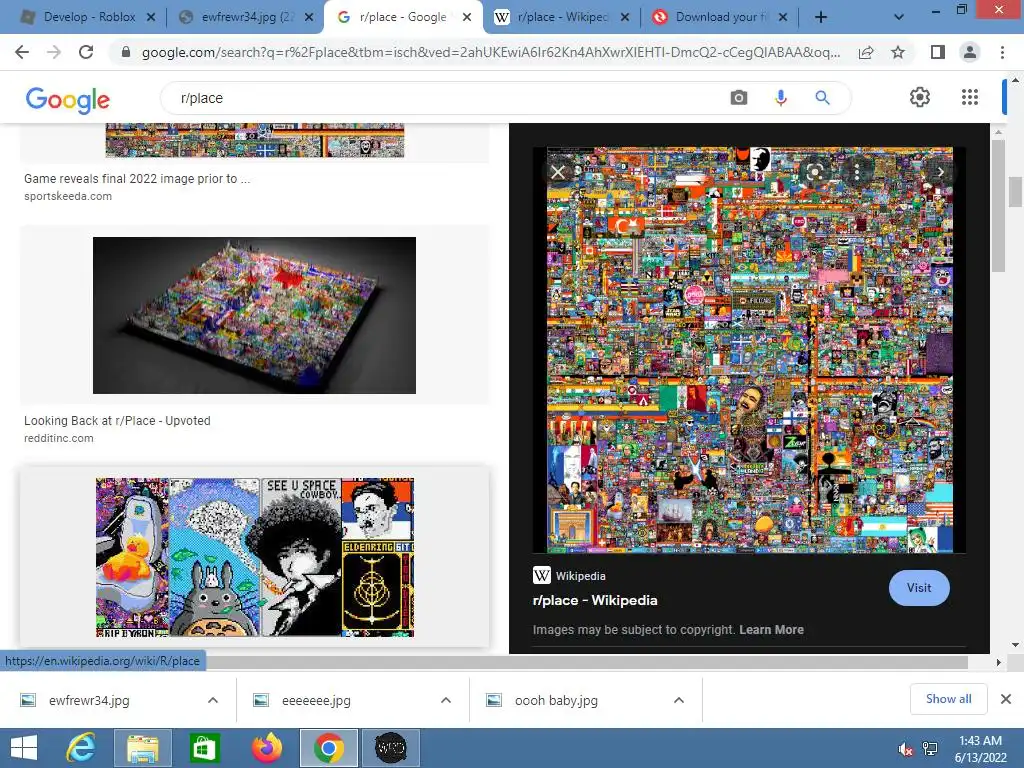1024x768 pixels.
Task: Click the muted volume tray icon
Action: 905,749
